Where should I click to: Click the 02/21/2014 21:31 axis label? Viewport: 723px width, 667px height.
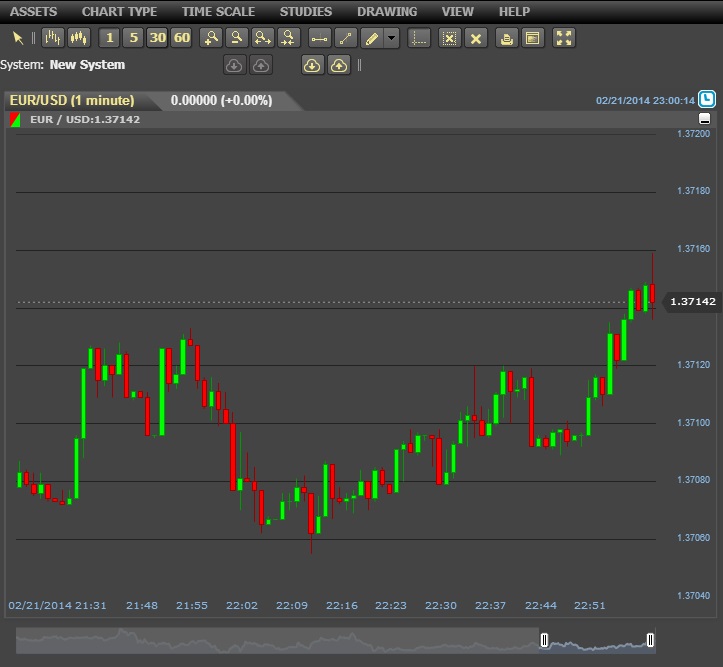(57, 605)
